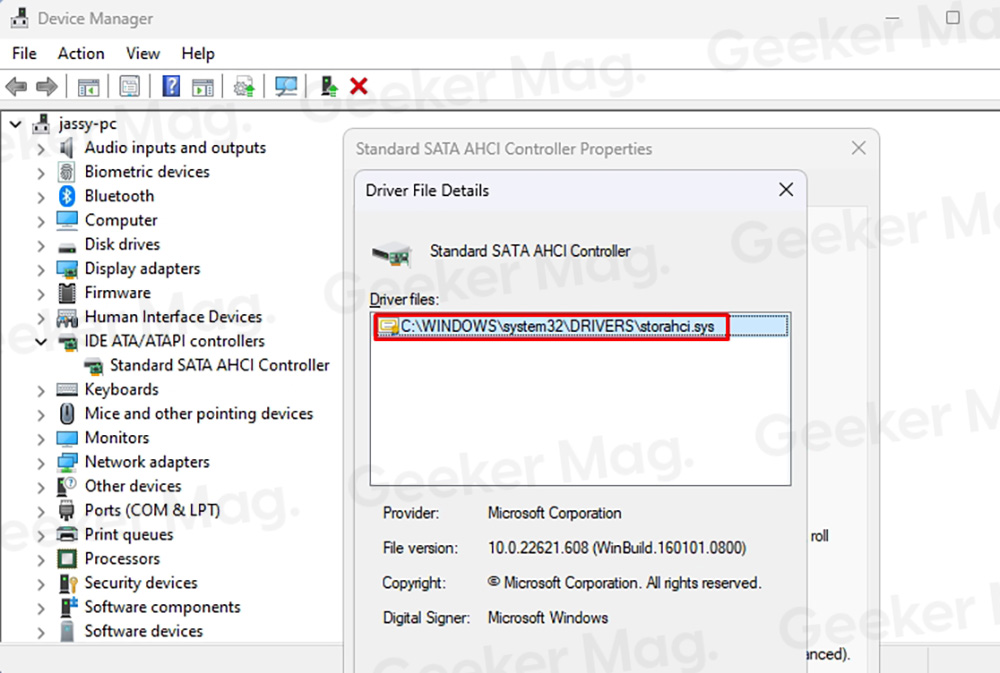Click the Scan for hardware changes monitor icon

[x=286, y=87]
